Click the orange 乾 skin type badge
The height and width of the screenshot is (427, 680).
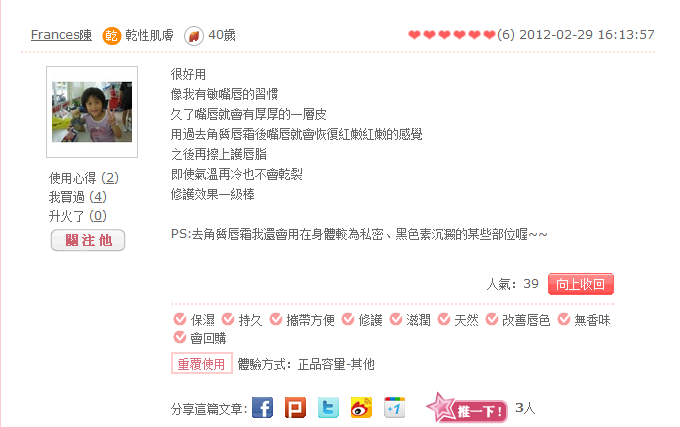point(111,36)
